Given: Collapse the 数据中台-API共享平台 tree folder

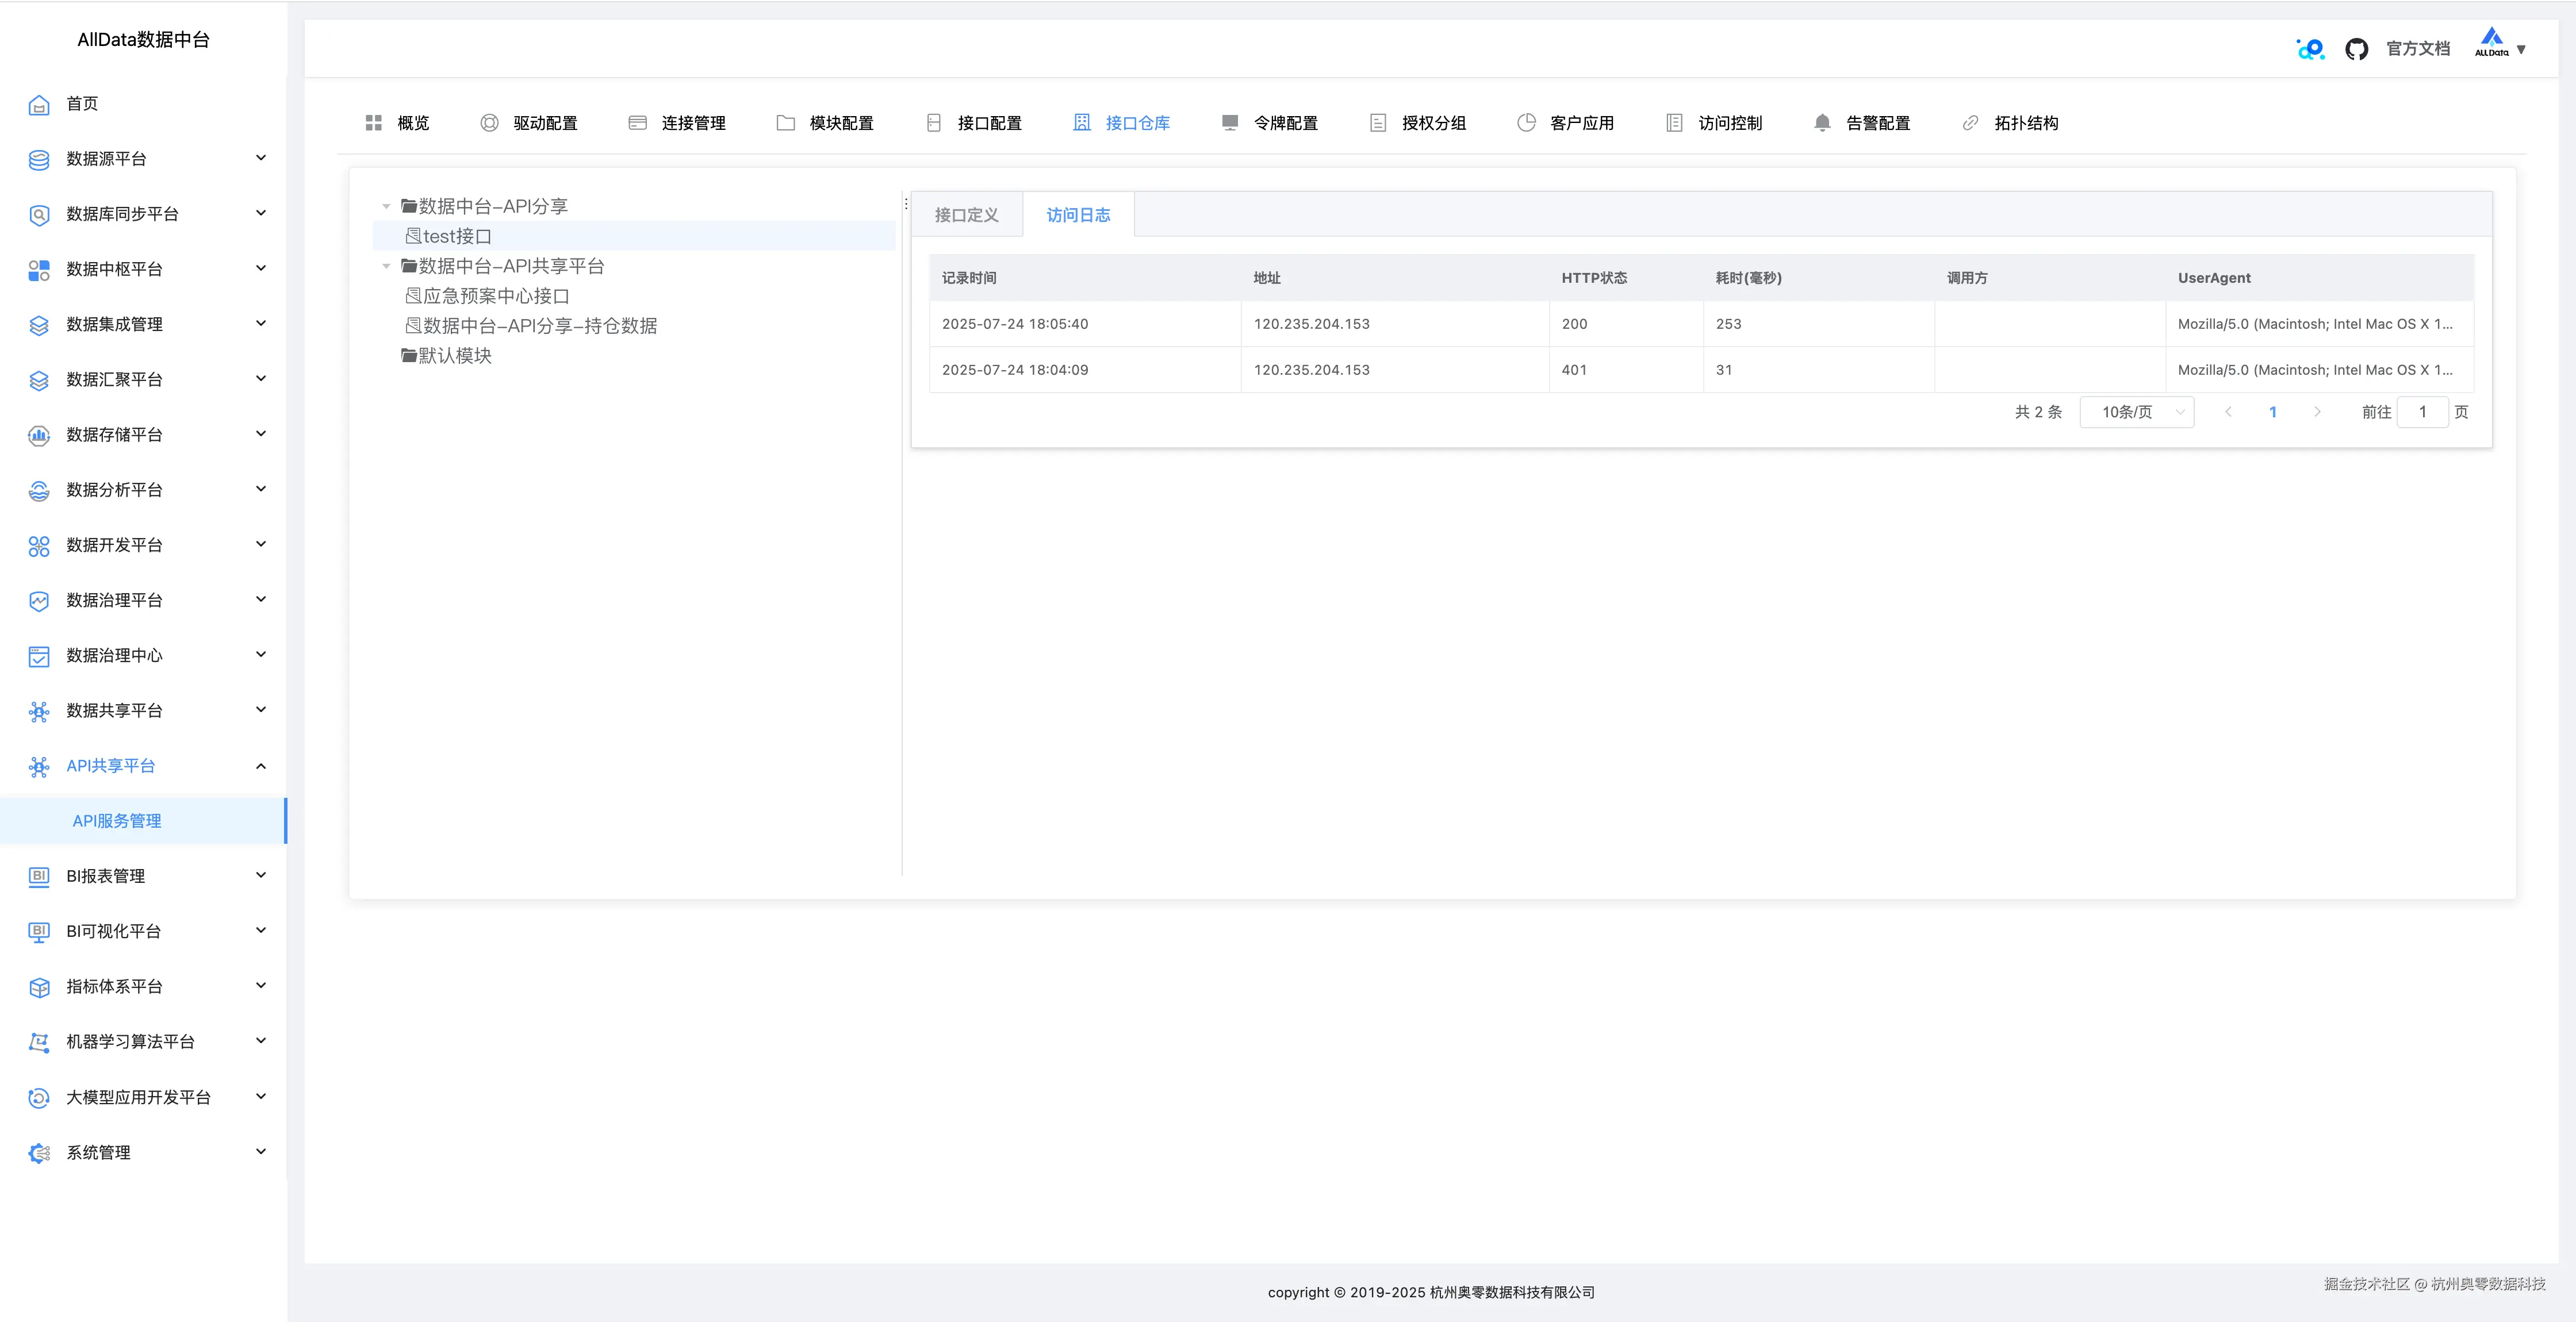Looking at the screenshot, I should pos(386,266).
